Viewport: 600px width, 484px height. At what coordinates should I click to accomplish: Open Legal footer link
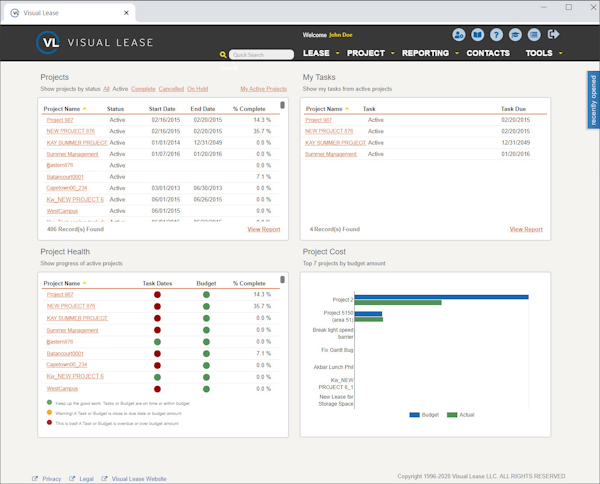click(x=86, y=479)
